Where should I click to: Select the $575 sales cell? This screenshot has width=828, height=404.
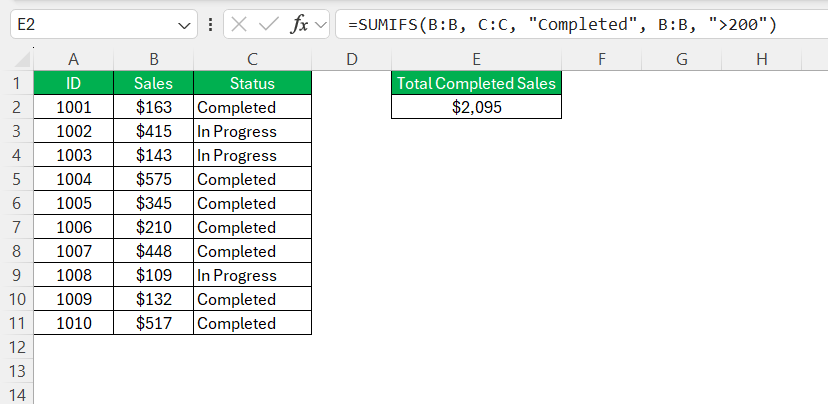154,179
